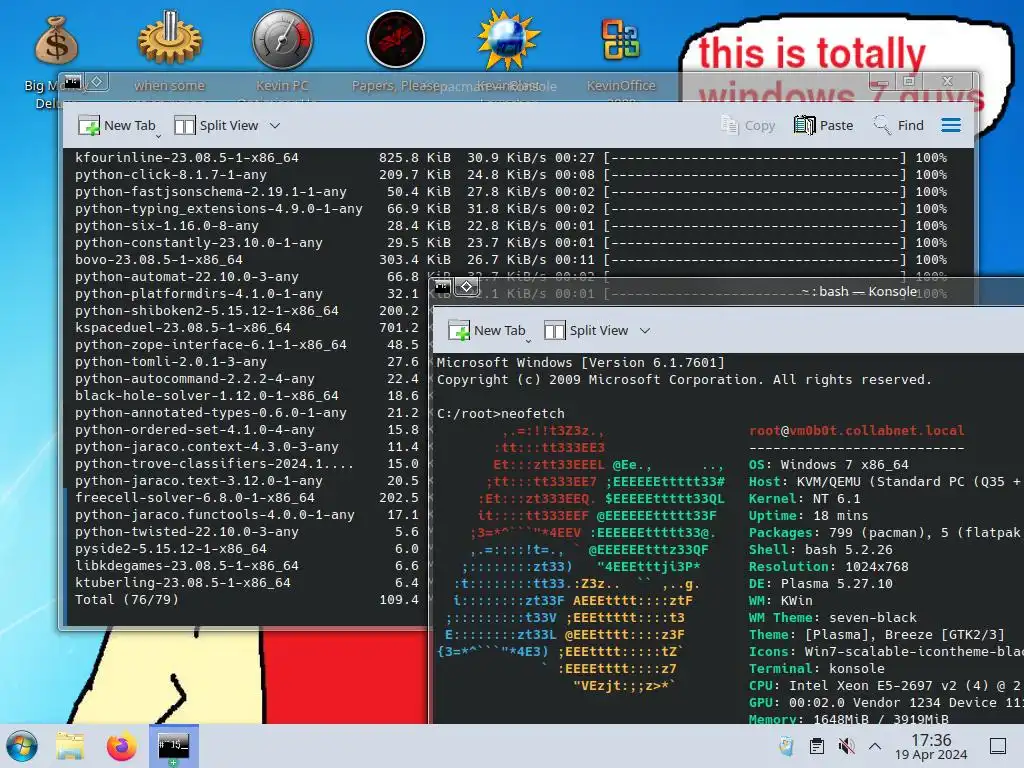This screenshot has width=1024, height=768.
Task: Click the '~ : bash — Konsole' window title
Action: pos(859,291)
